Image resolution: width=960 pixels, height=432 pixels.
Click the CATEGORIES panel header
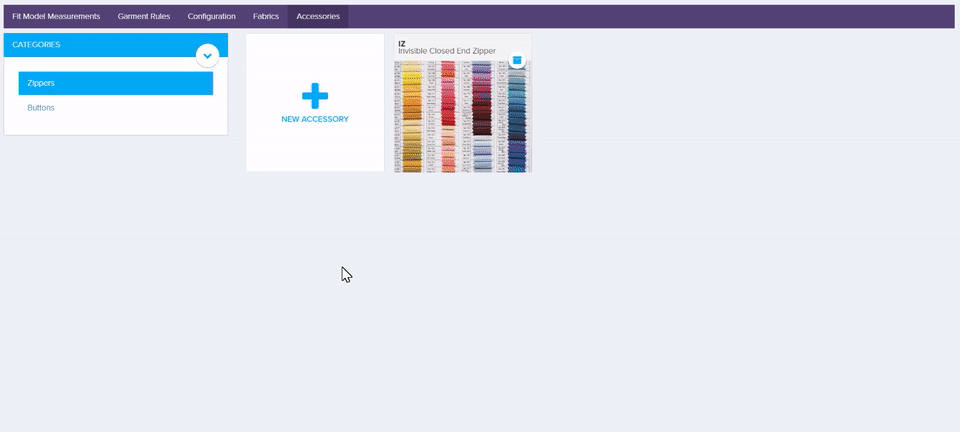[116, 45]
